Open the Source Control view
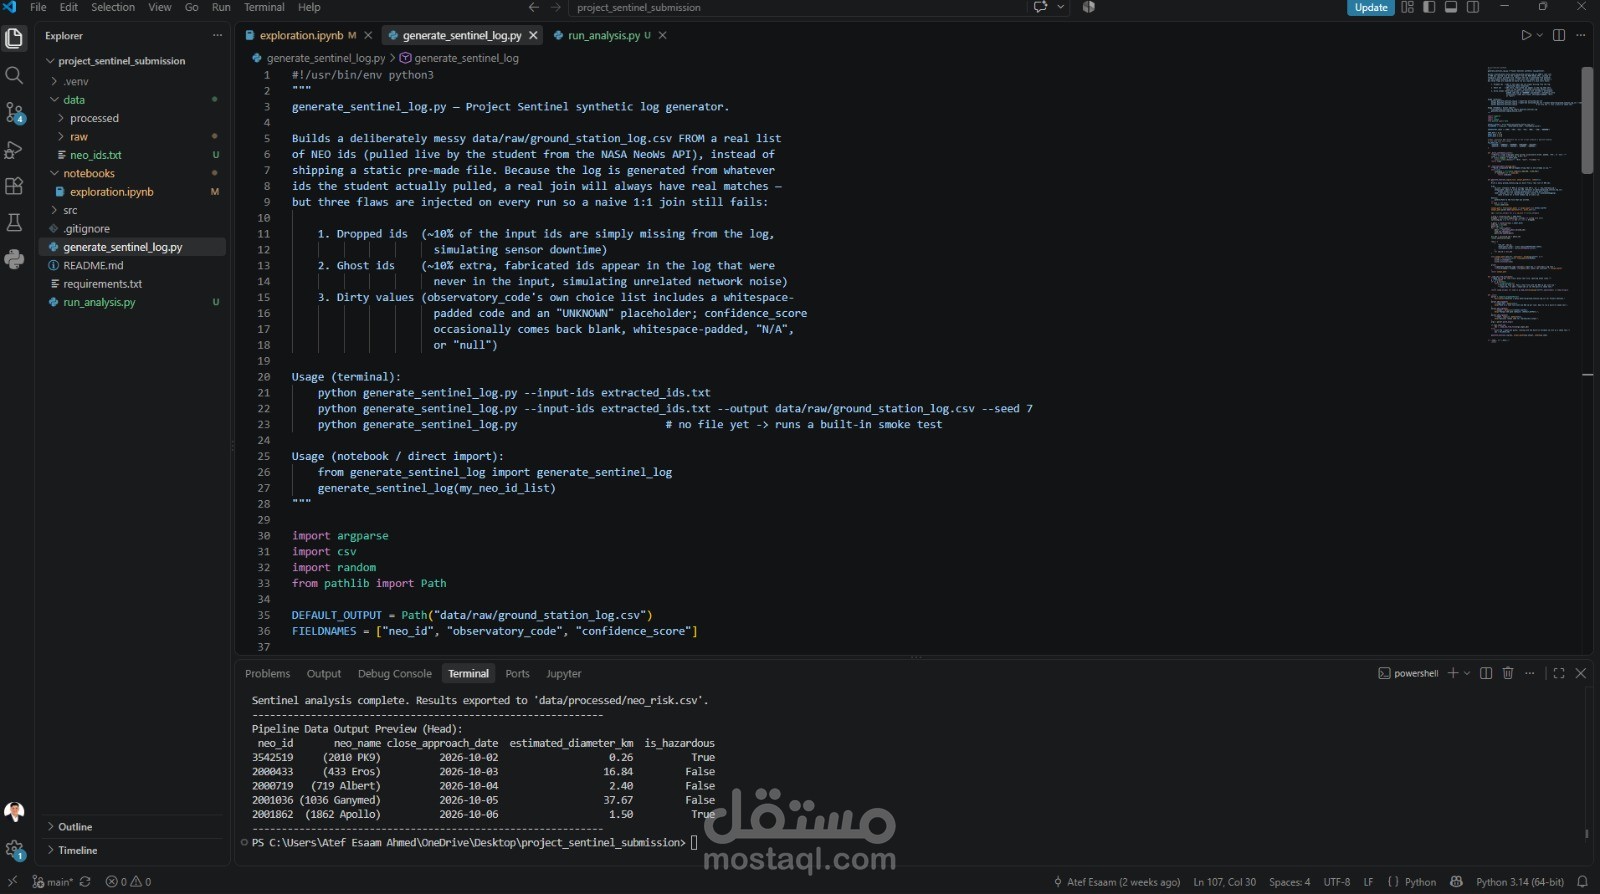The image size is (1600, 894). coord(14,113)
